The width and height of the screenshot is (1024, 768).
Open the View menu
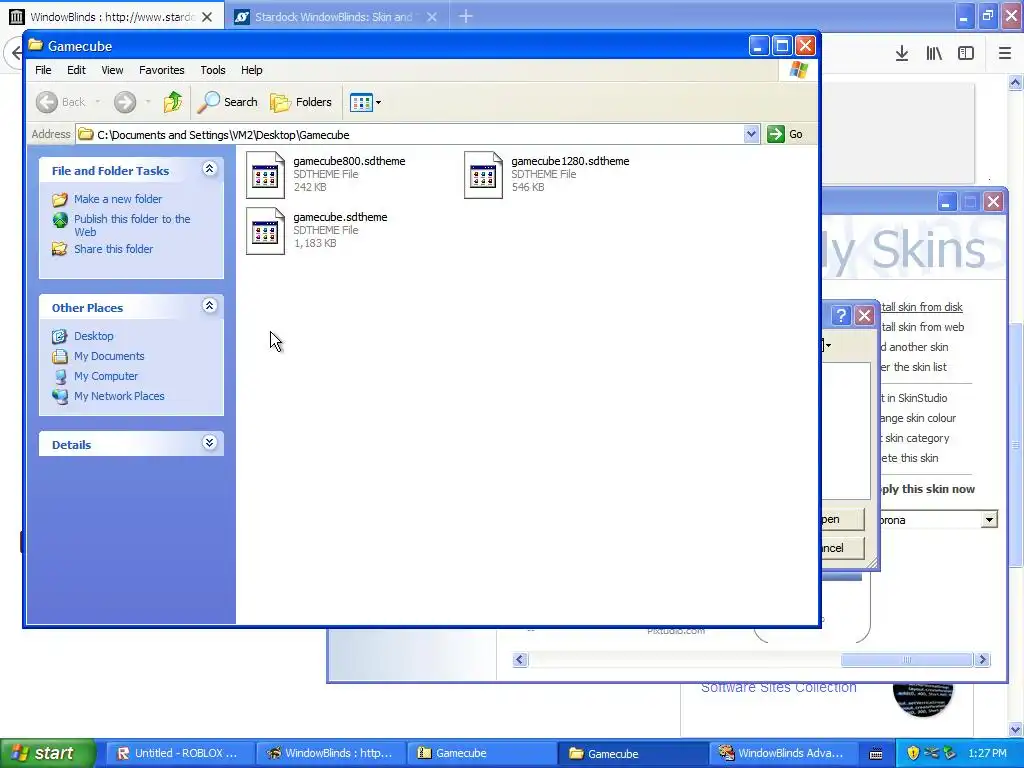[112, 70]
